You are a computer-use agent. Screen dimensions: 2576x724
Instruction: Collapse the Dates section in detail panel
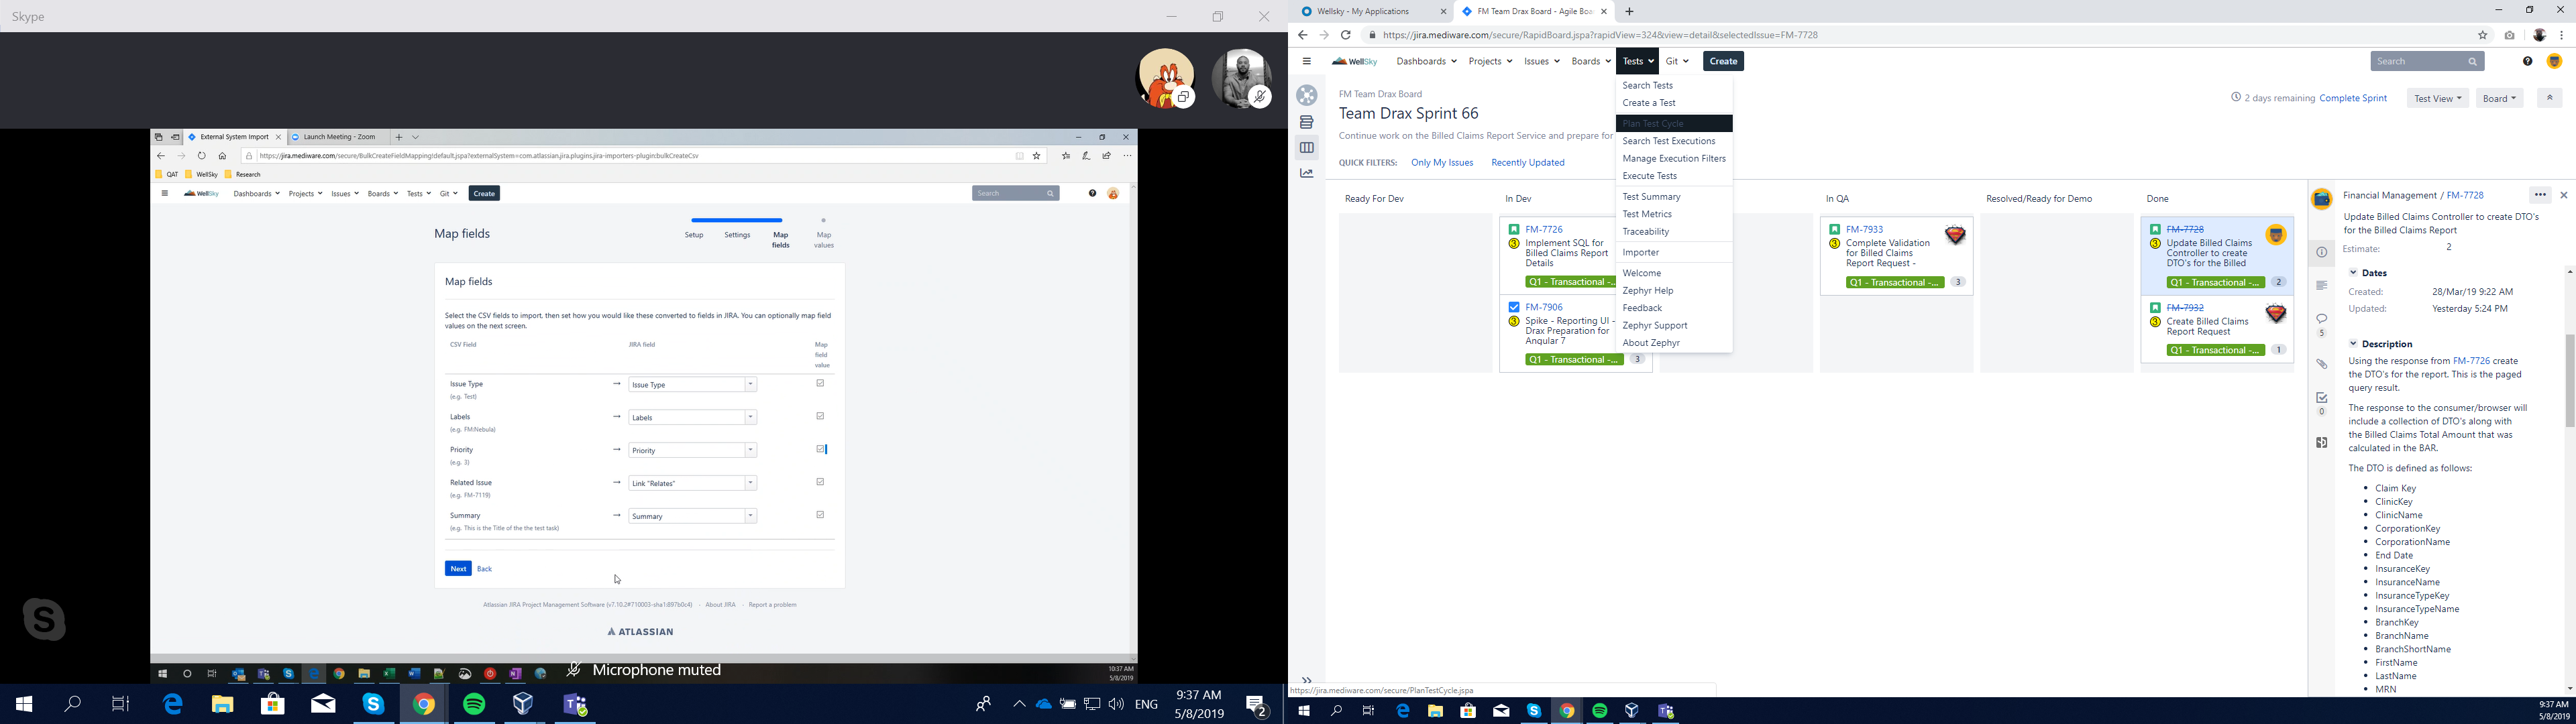[2354, 273]
